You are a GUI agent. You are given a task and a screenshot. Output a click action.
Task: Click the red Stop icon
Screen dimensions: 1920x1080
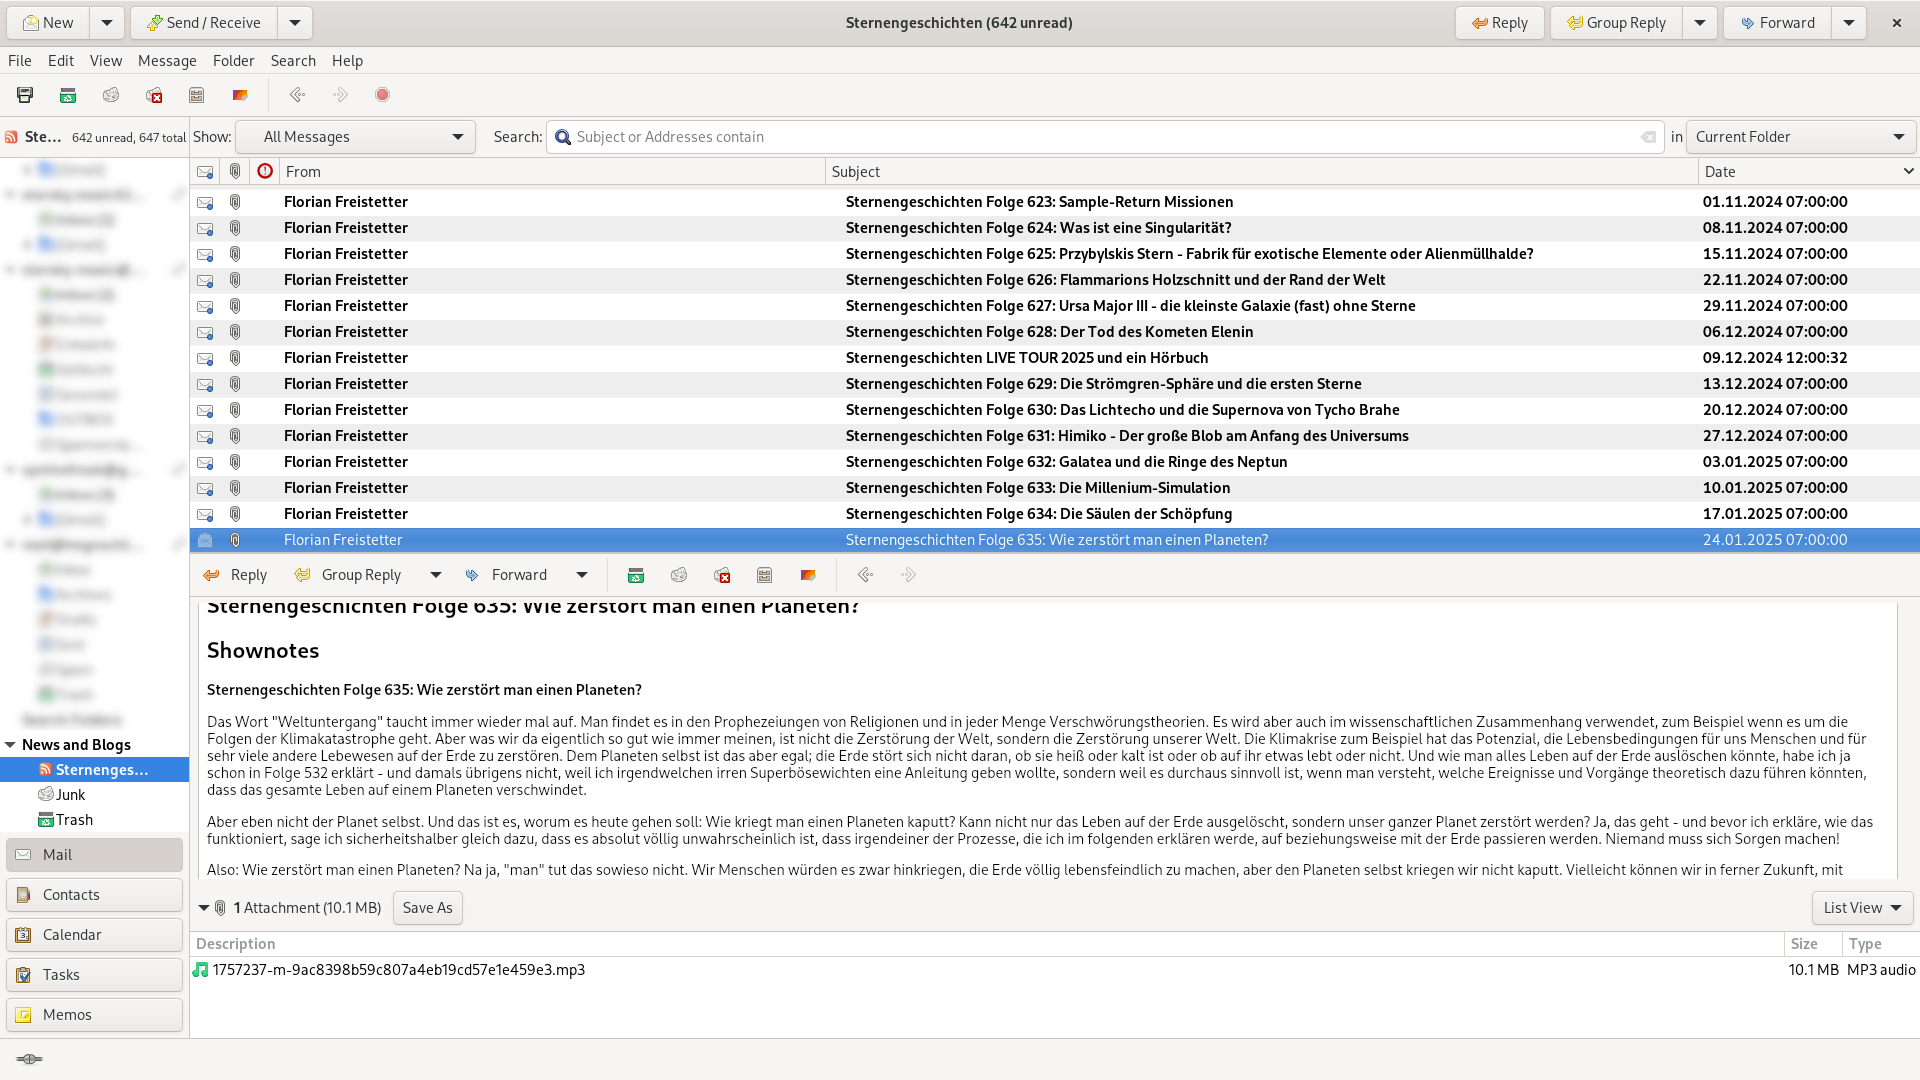[x=382, y=95]
